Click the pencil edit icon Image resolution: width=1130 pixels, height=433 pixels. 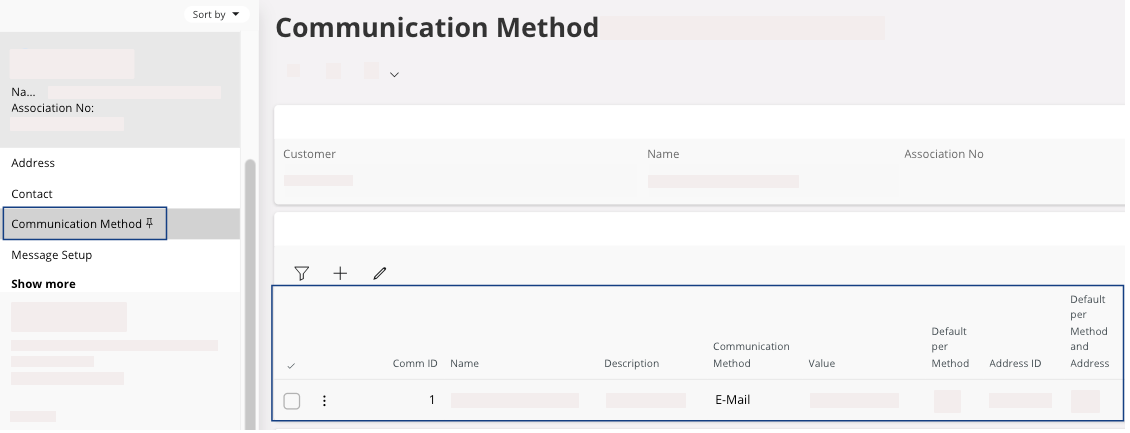(x=379, y=273)
